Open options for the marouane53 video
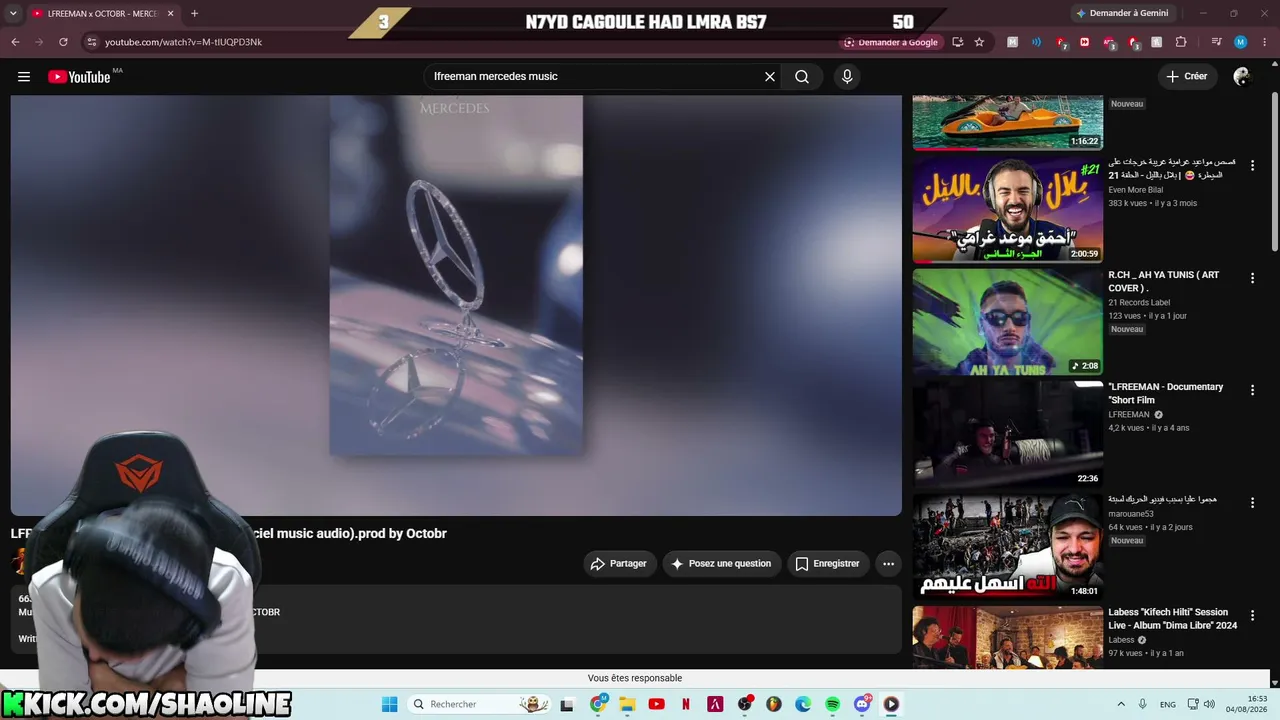The width and height of the screenshot is (1280, 720). pos(1252,503)
